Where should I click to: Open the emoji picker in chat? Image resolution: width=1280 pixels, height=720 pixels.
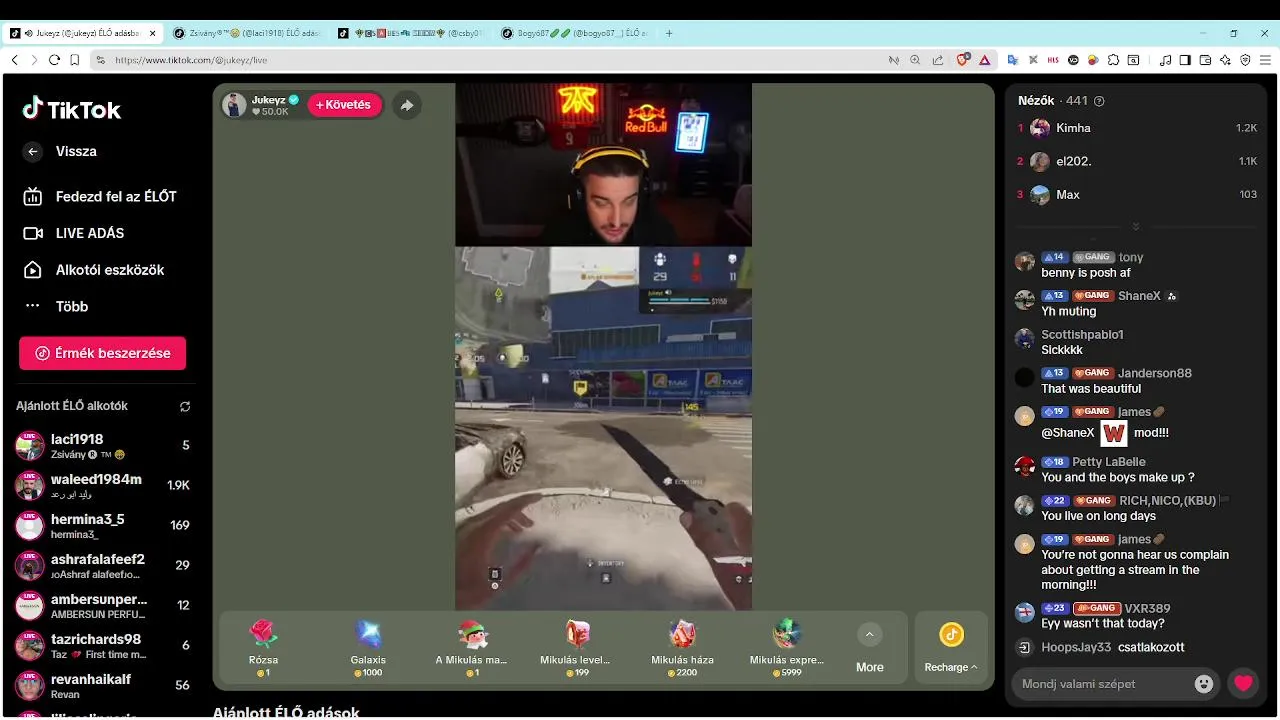(x=1204, y=684)
